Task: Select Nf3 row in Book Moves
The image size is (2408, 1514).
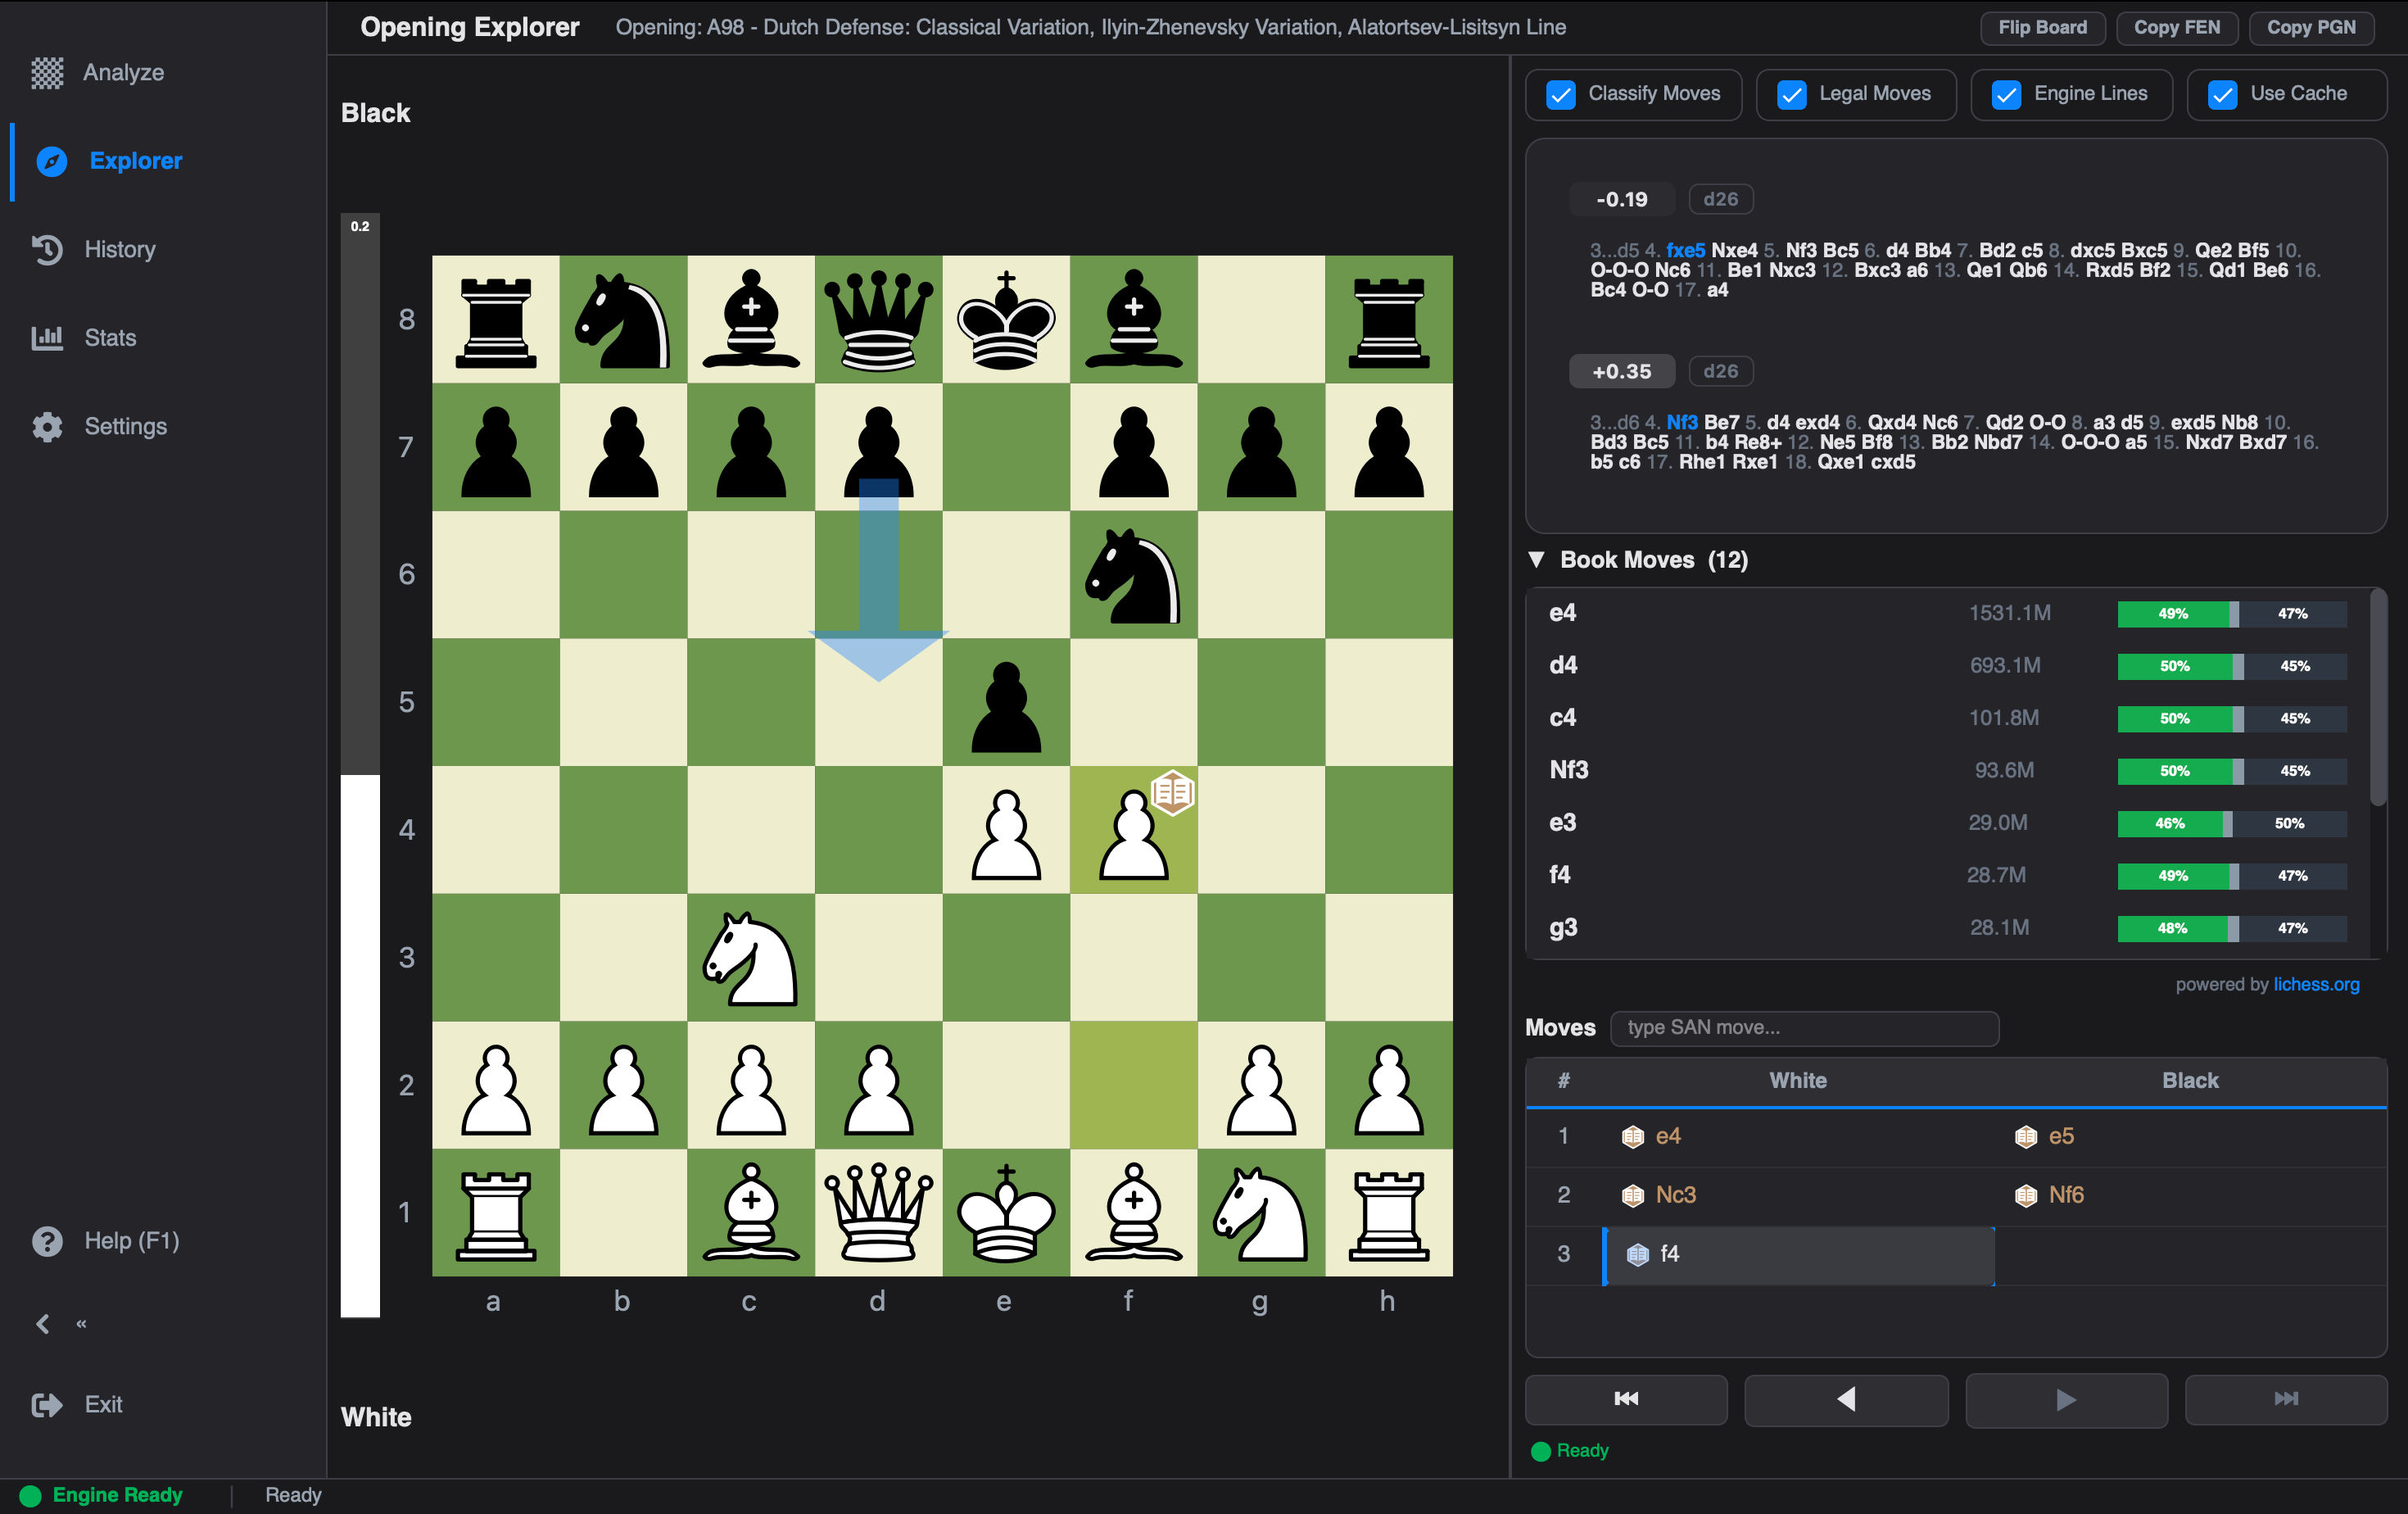Action: click(x=1947, y=771)
